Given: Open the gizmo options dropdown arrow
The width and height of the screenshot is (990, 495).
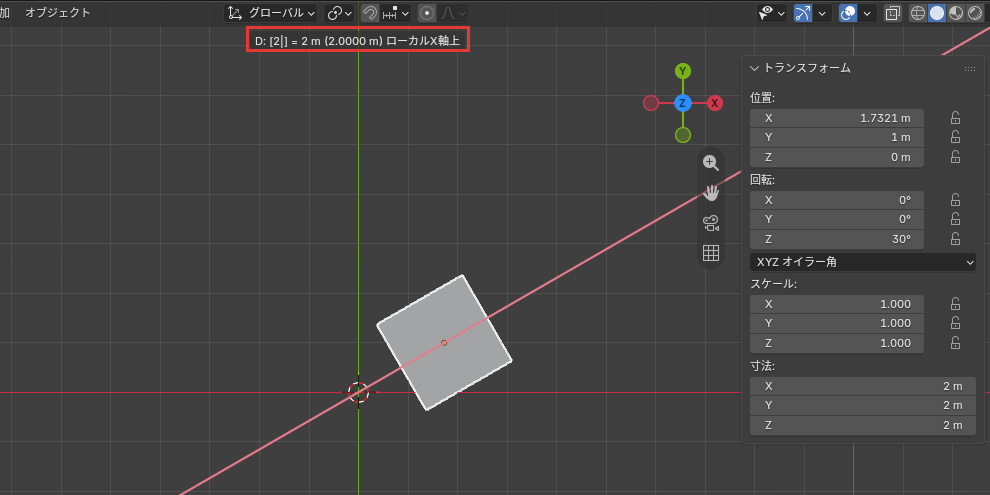Looking at the screenshot, I should click(822, 13).
